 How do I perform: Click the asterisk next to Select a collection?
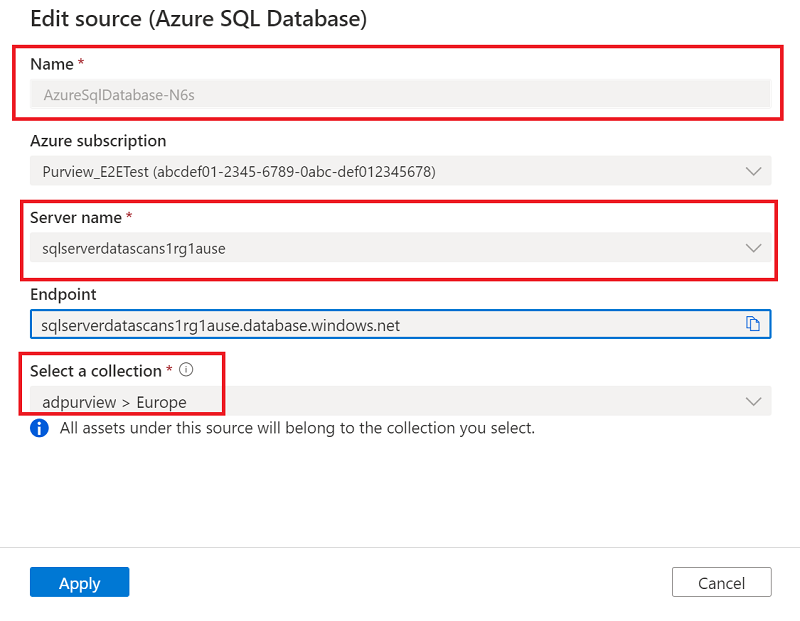(x=169, y=369)
